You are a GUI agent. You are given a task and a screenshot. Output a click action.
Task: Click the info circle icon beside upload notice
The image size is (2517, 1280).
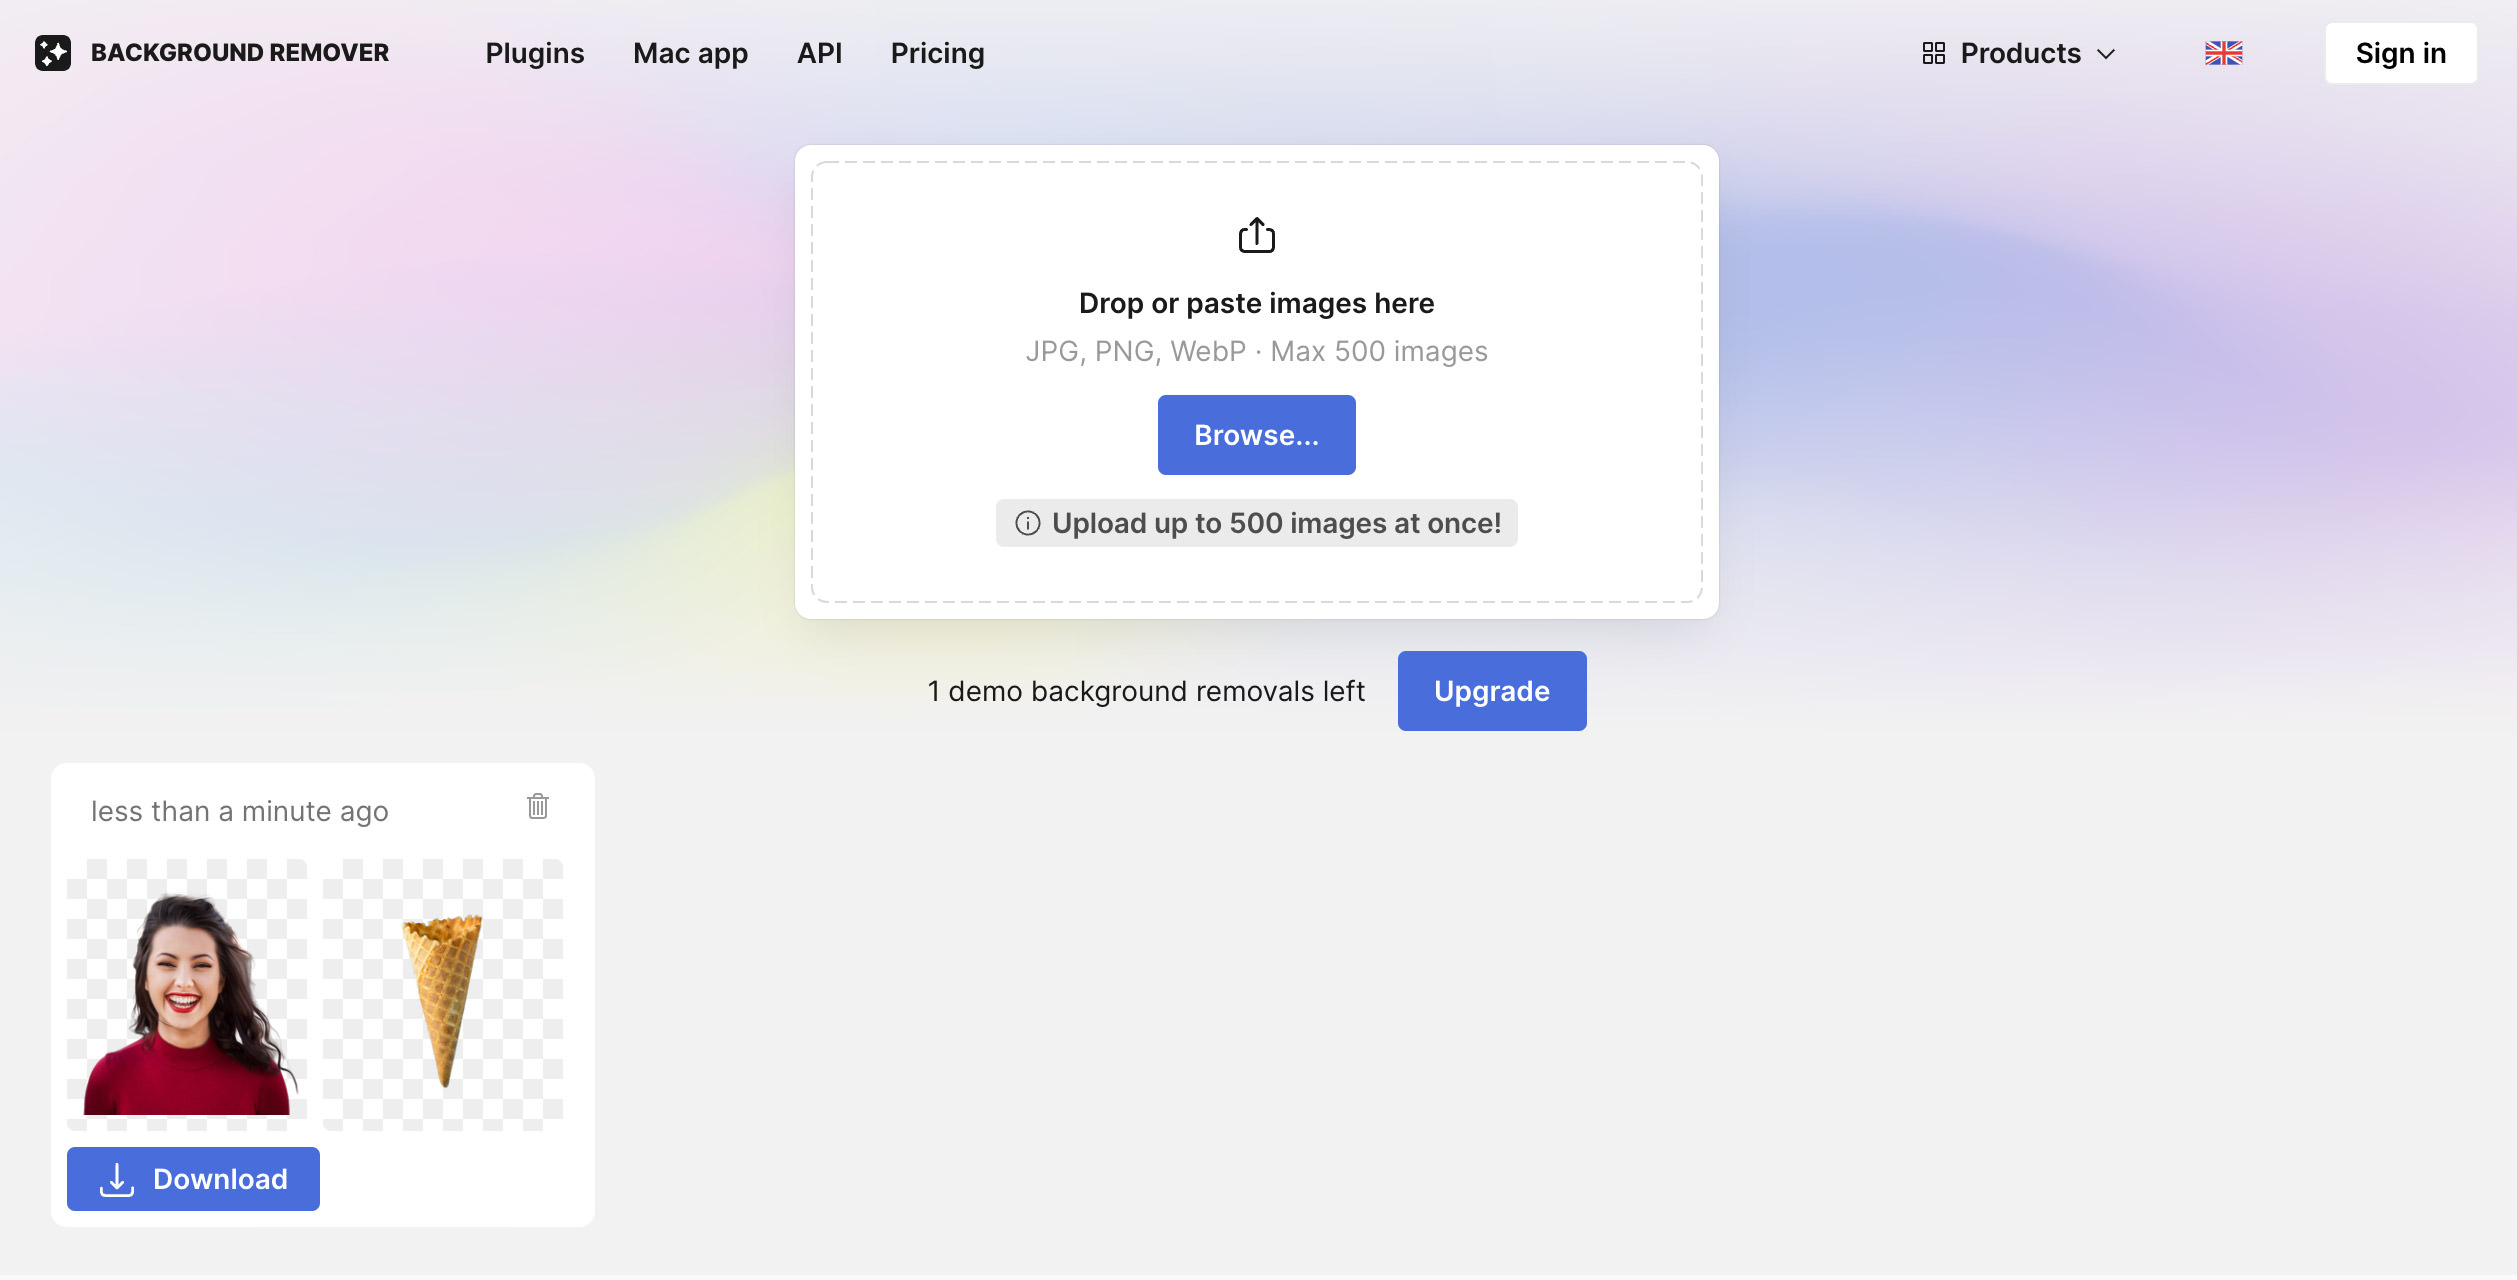pyautogui.click(x=1027, y=523)
